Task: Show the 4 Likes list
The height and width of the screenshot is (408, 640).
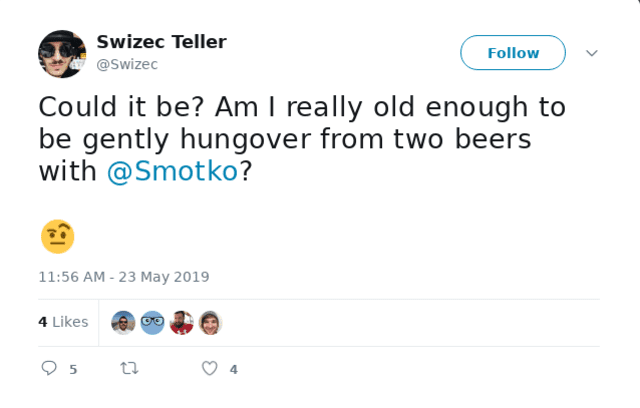Action: 63,322
